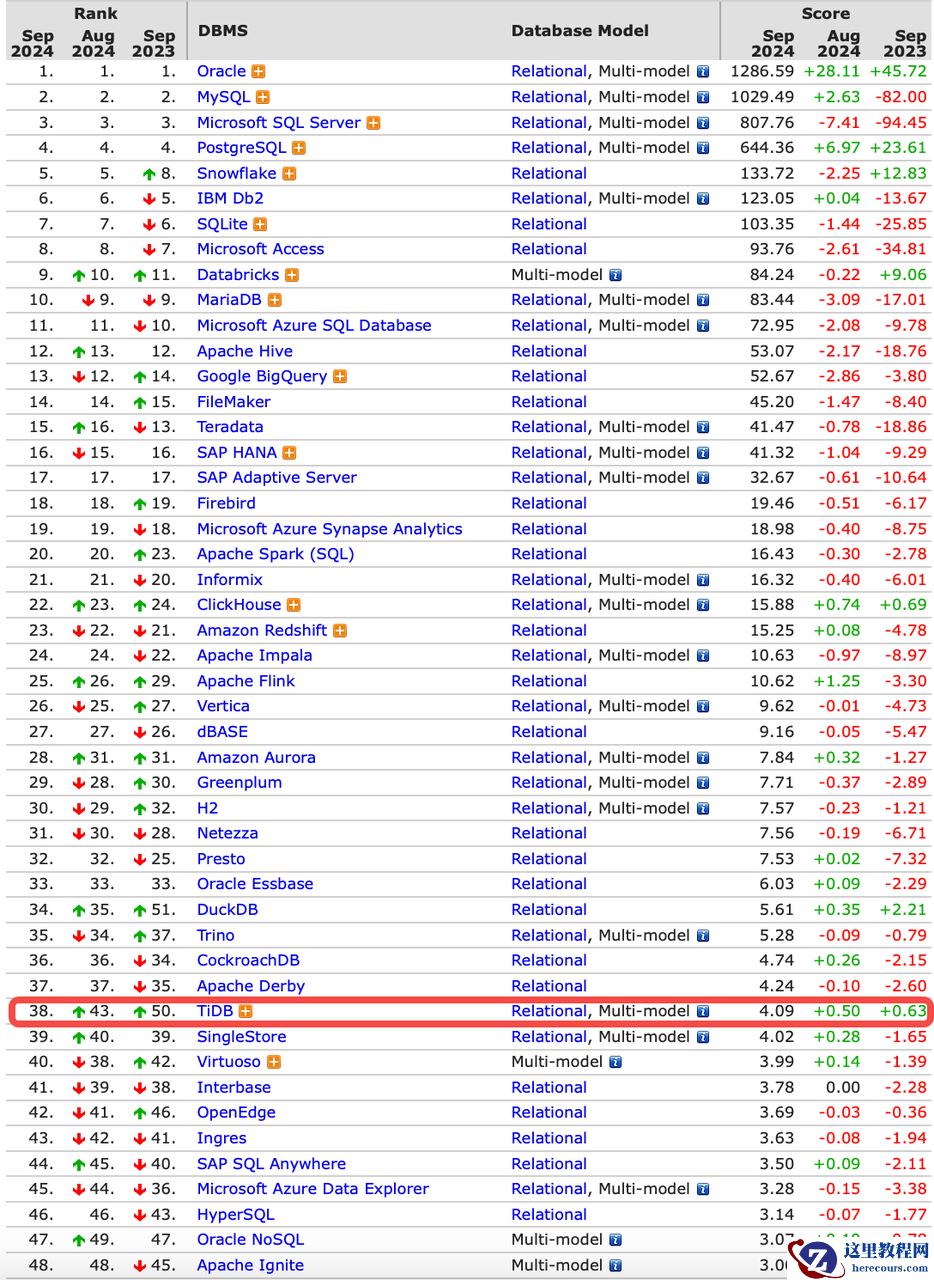
Task: Open the Netezza link
Action: pyautogui.click(x=227, y=833)
